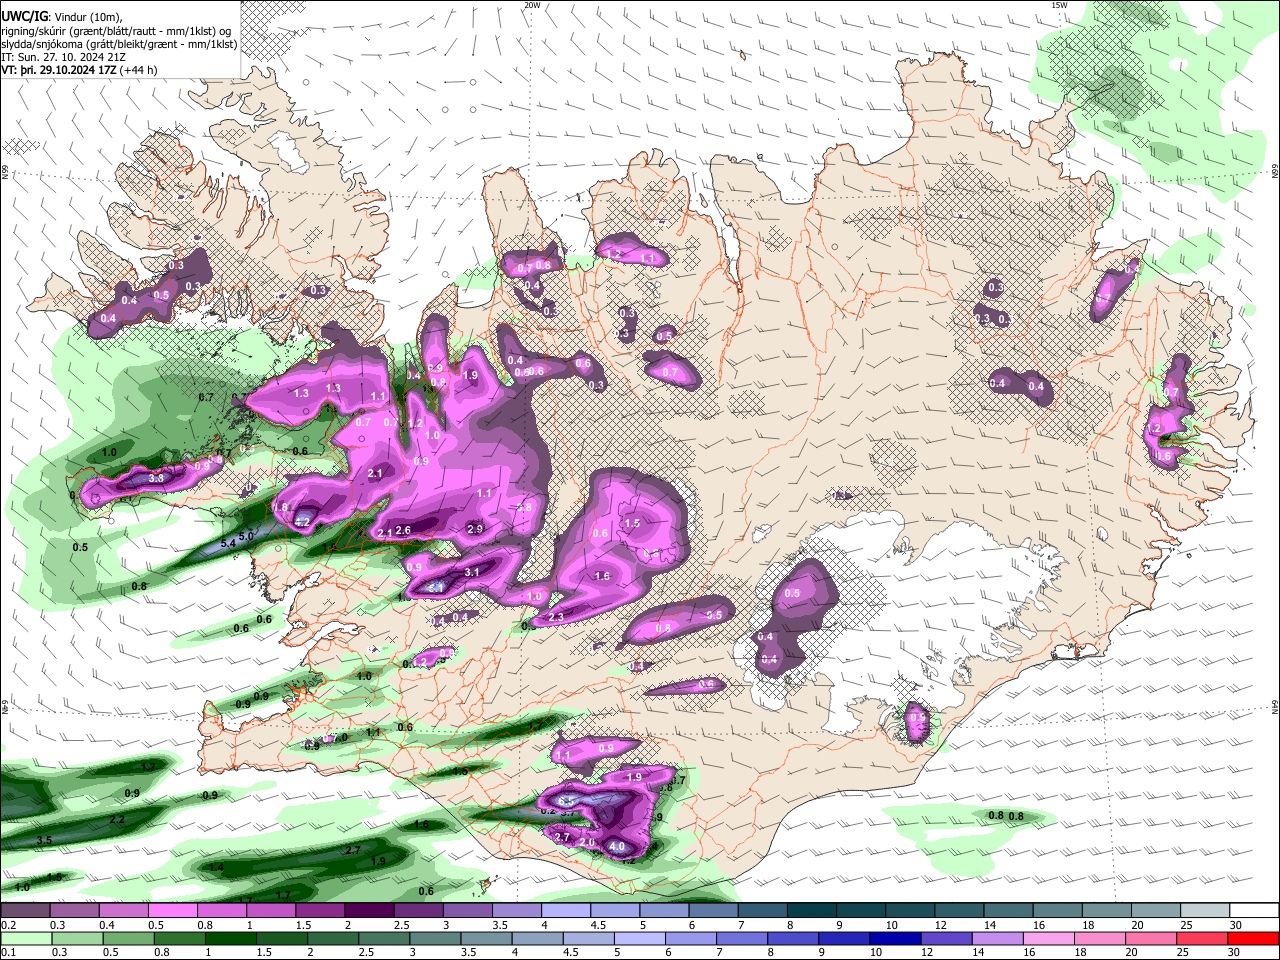Click the '4.0' snowfall value in the south
This screenshot has height=960, width=1280.
click(617, 847)
